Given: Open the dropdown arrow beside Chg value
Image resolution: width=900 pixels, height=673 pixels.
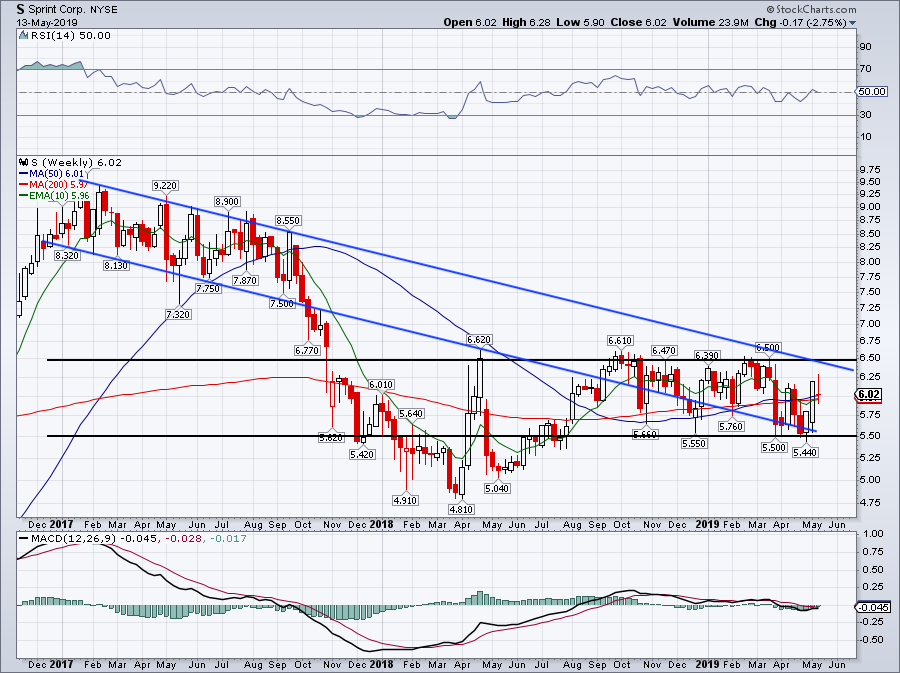Looking at the screenshot, I should [852, 23].
